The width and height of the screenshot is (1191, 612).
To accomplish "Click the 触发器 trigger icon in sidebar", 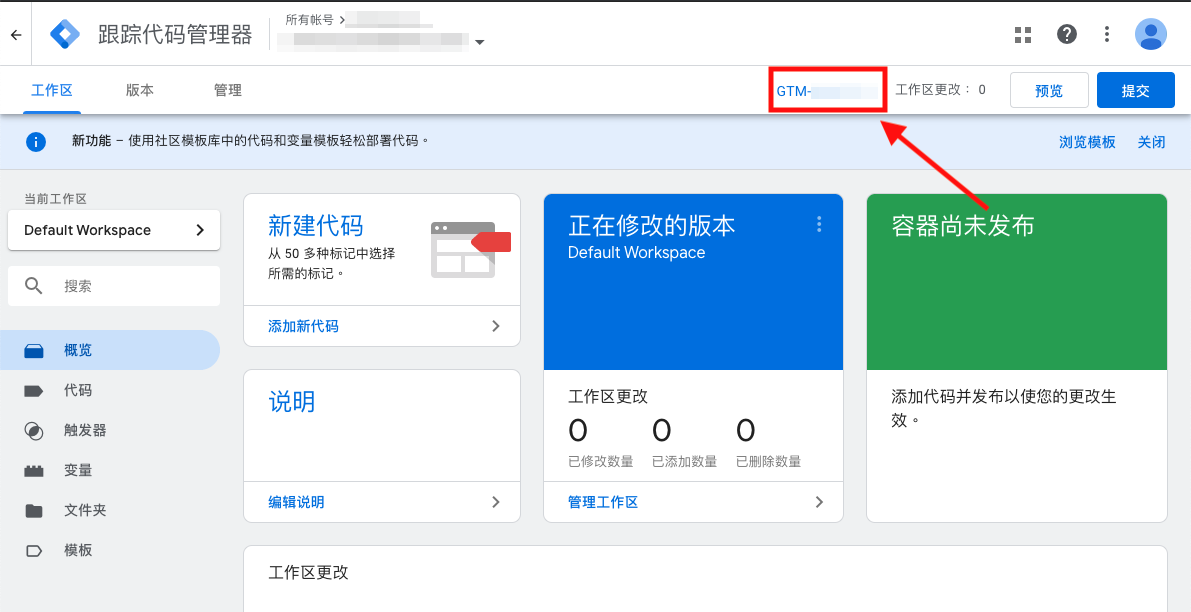I will [x=33, y=431].
